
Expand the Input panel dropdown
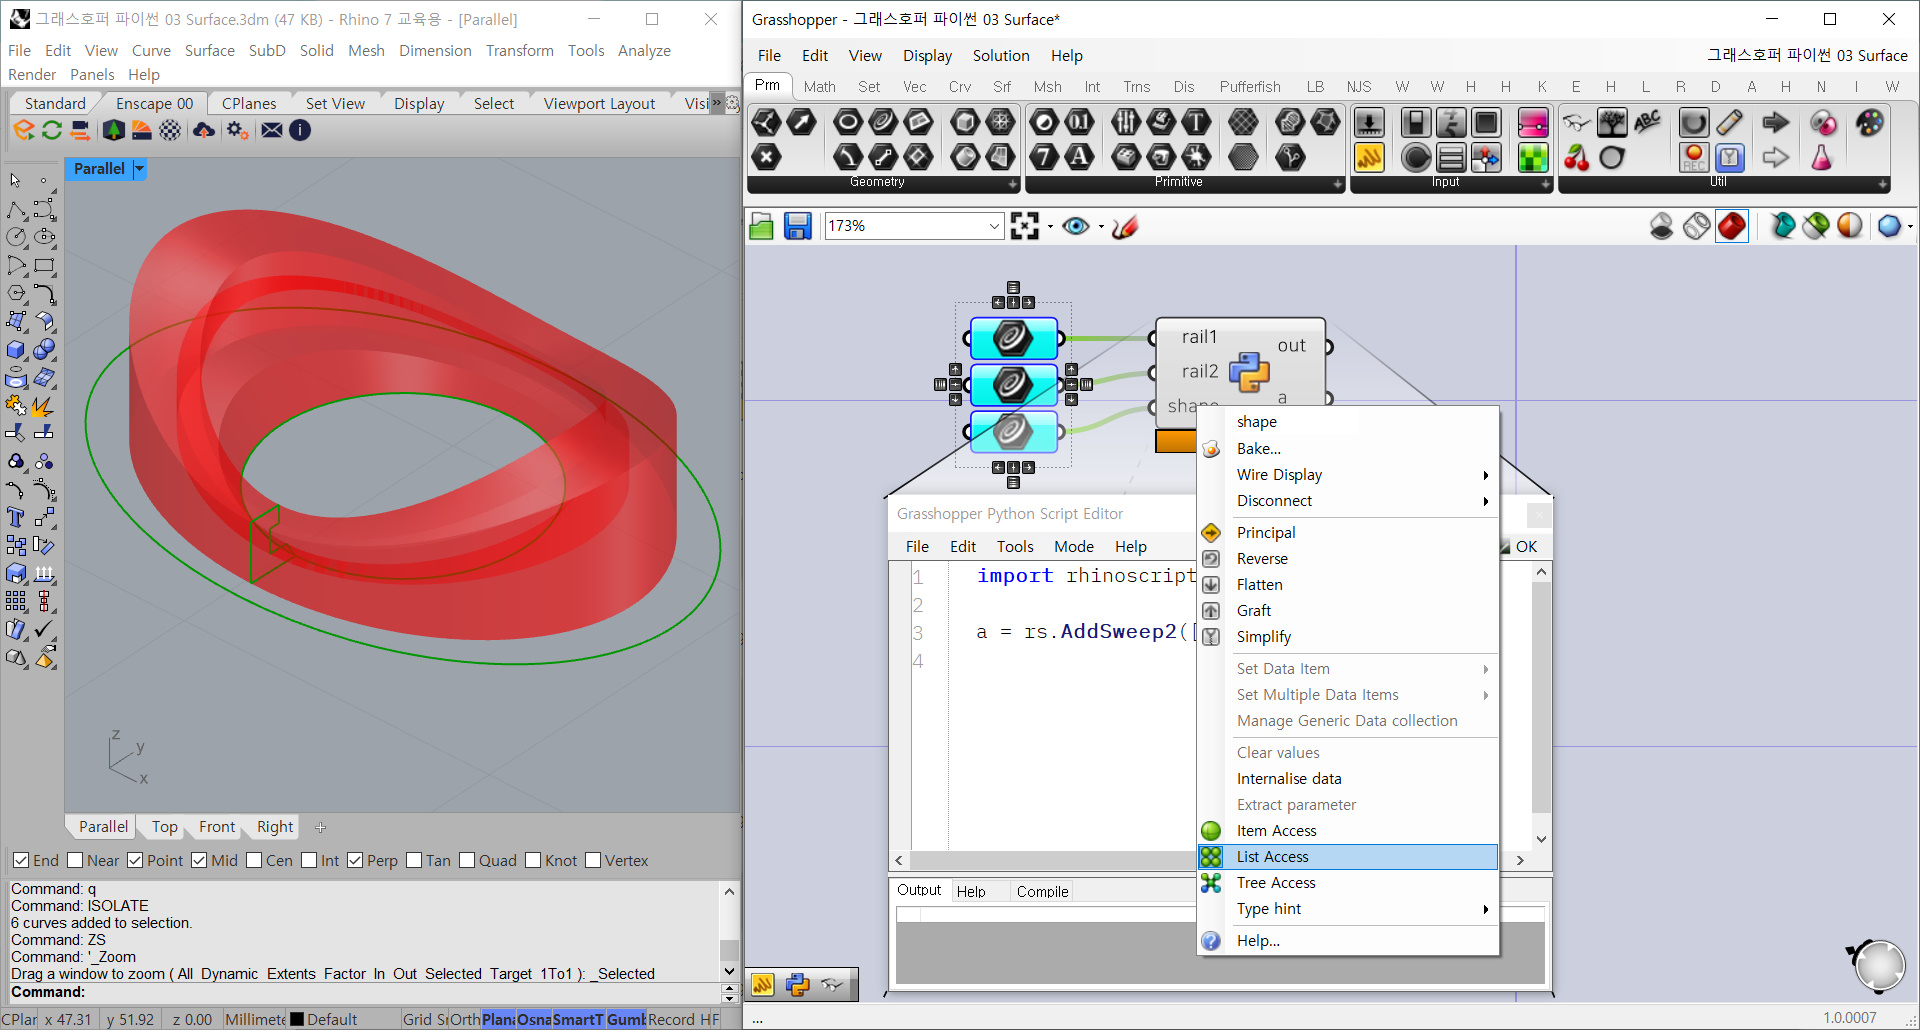1546,184
